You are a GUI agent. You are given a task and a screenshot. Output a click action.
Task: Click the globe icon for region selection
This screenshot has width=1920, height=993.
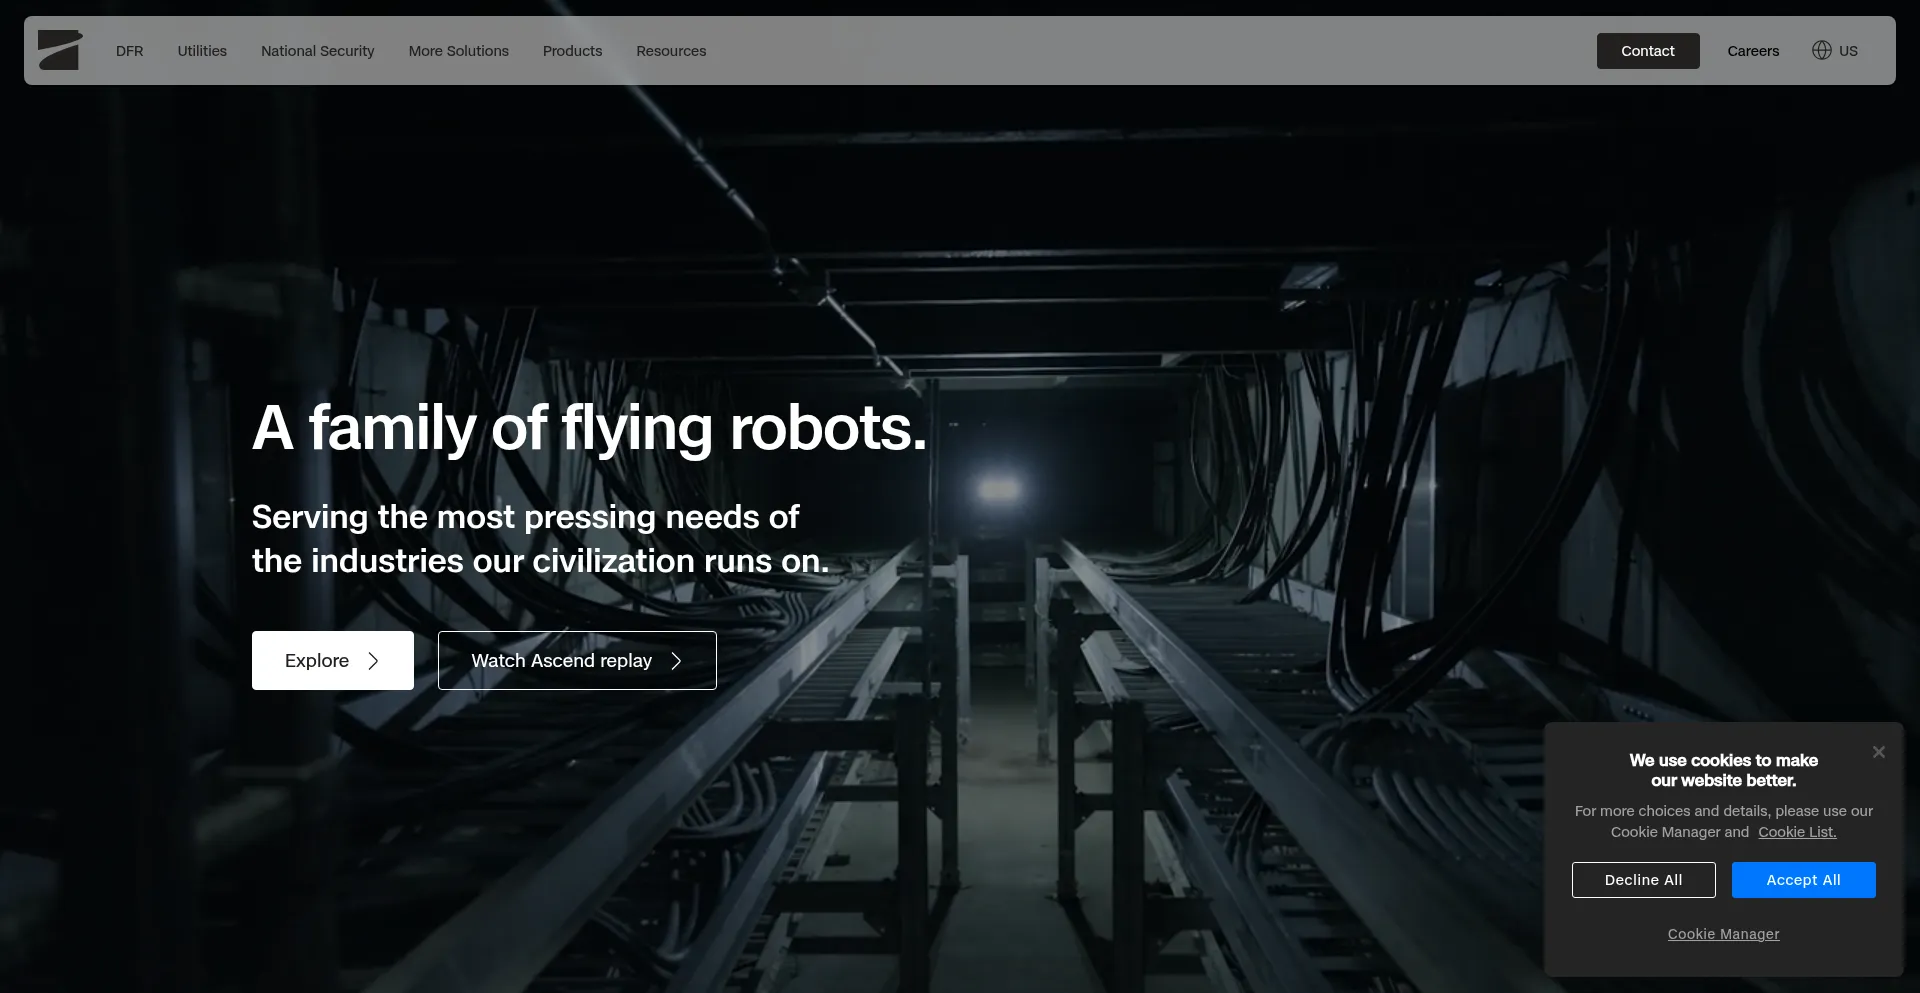(x=1821, y=50)
